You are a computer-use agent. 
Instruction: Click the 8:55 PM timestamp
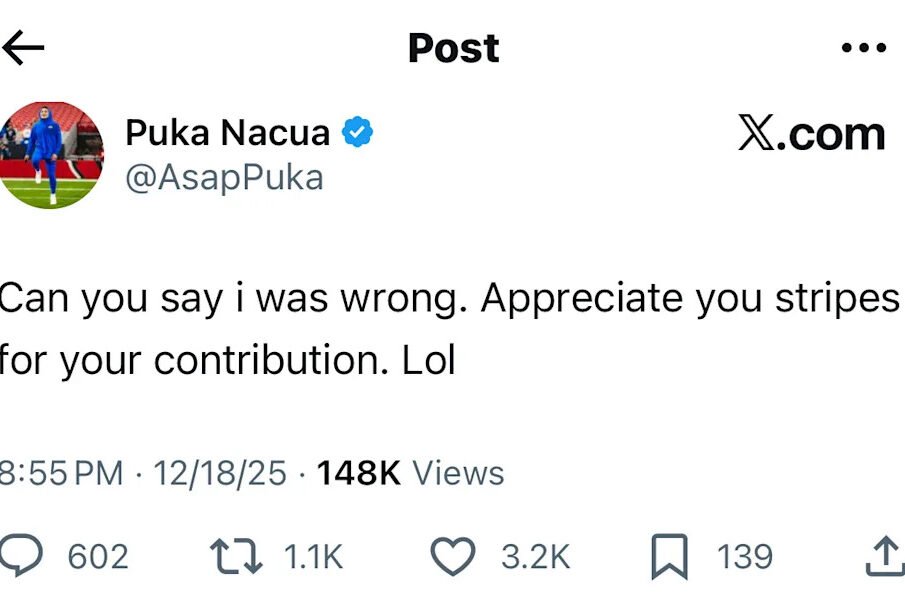tap(62, 473)
